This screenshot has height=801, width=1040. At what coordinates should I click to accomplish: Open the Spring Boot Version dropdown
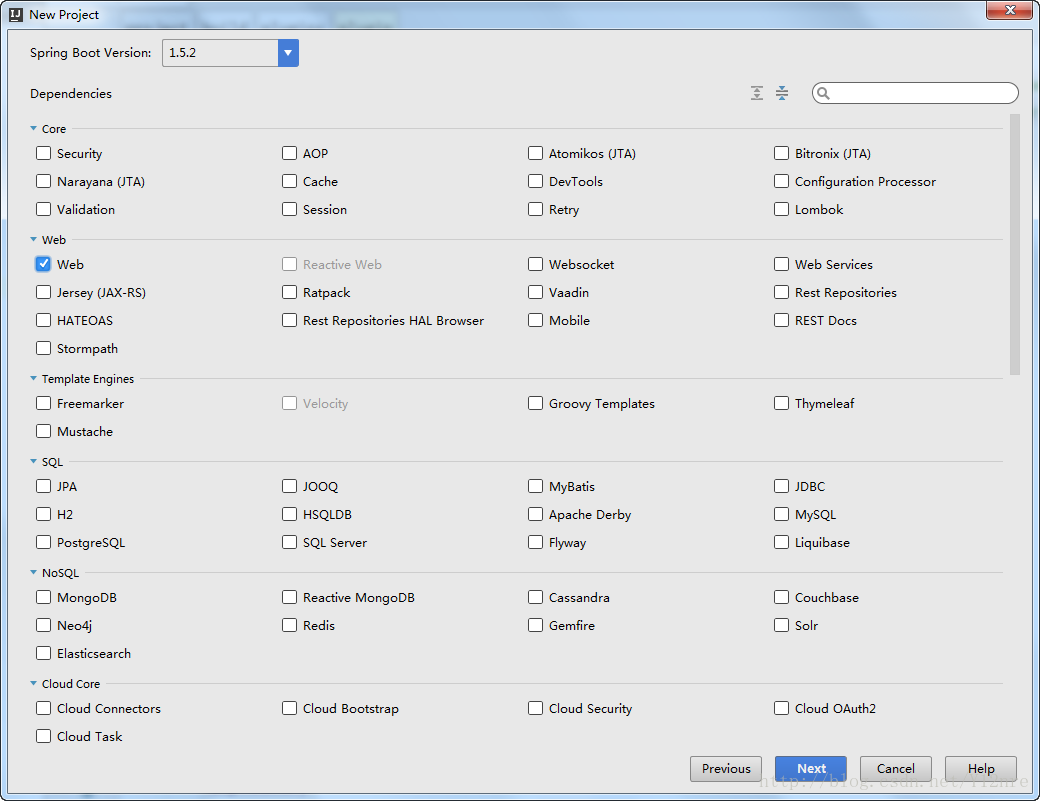[288, 53]
